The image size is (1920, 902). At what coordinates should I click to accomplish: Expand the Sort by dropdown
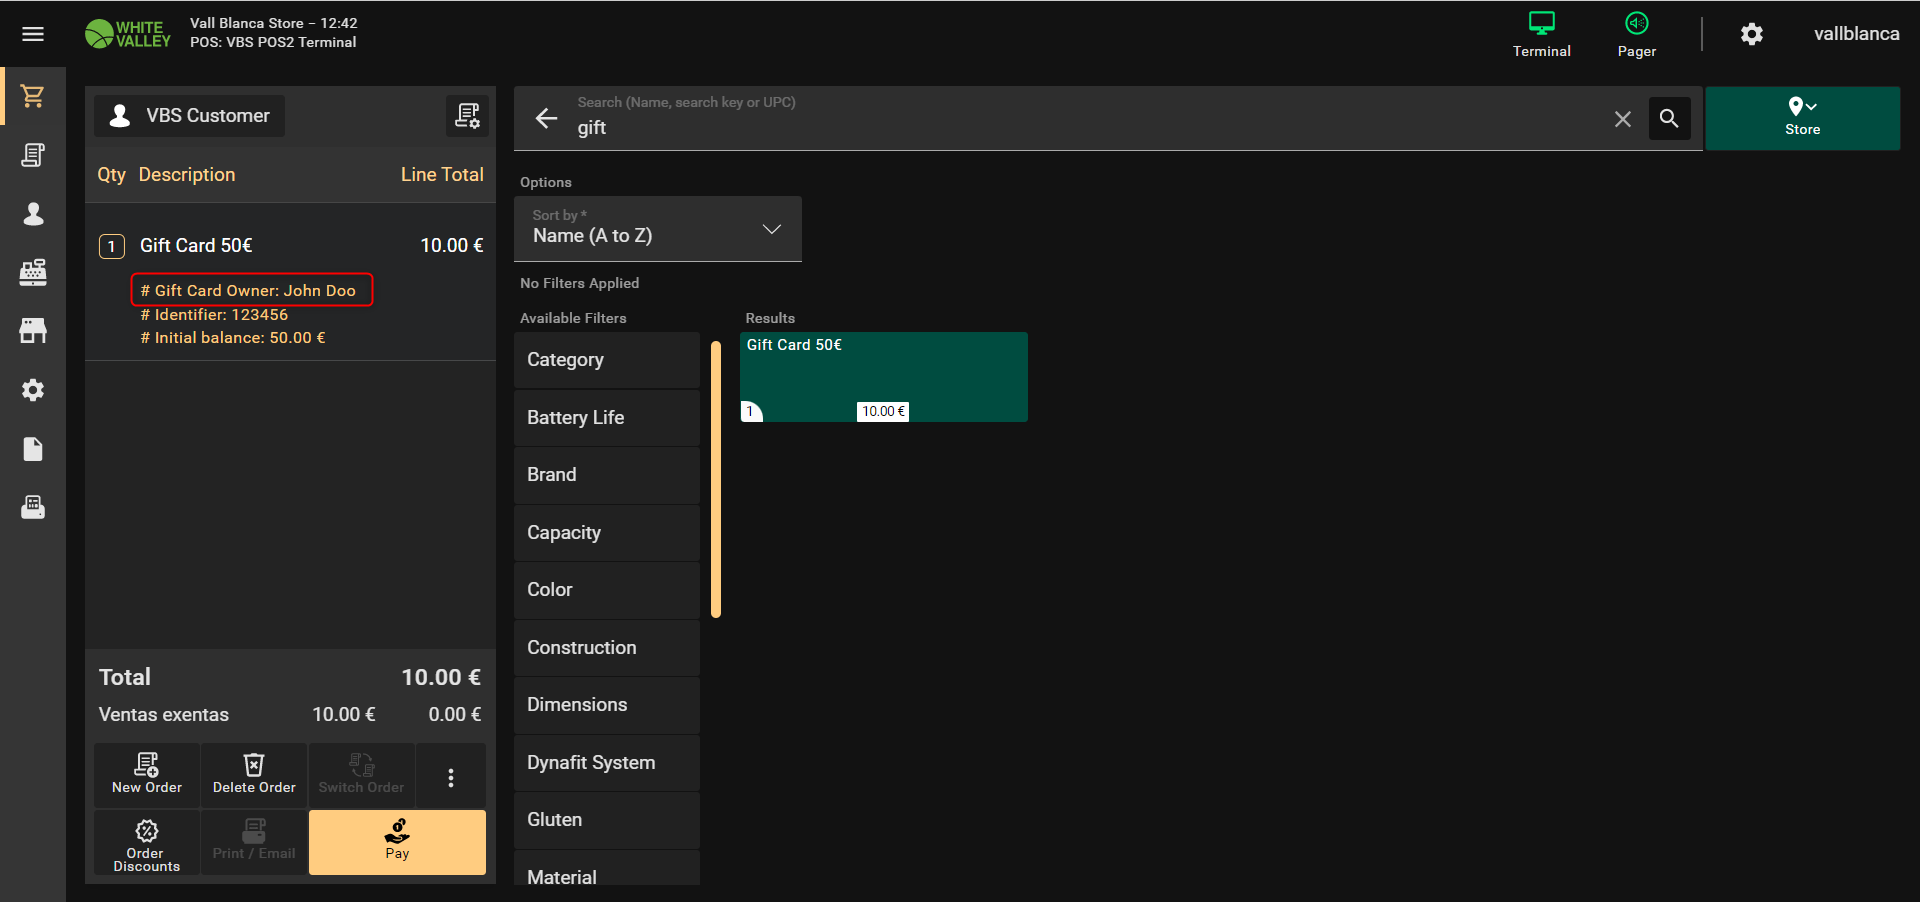pos(657,229)
